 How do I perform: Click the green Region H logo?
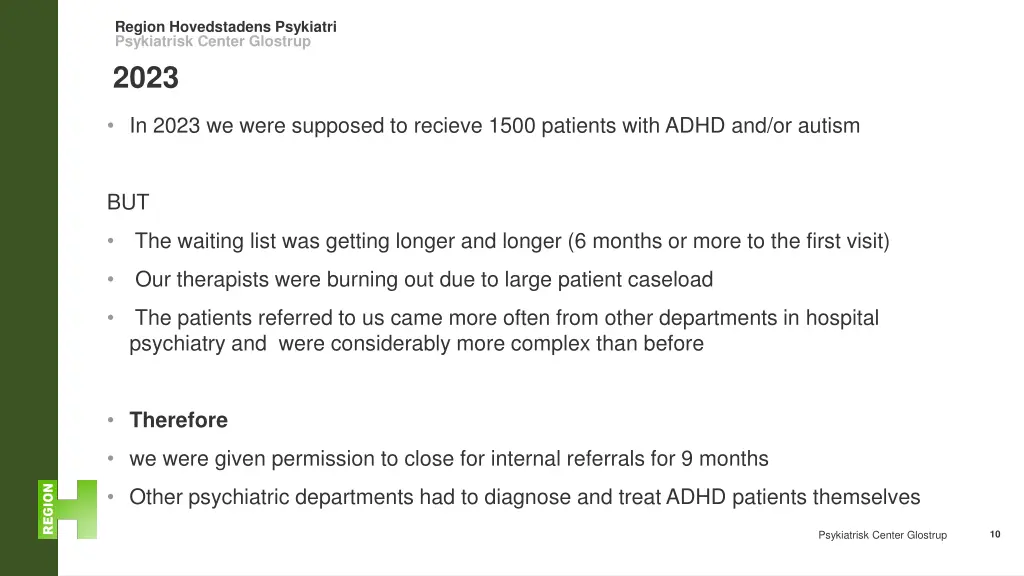coord(67,509)
